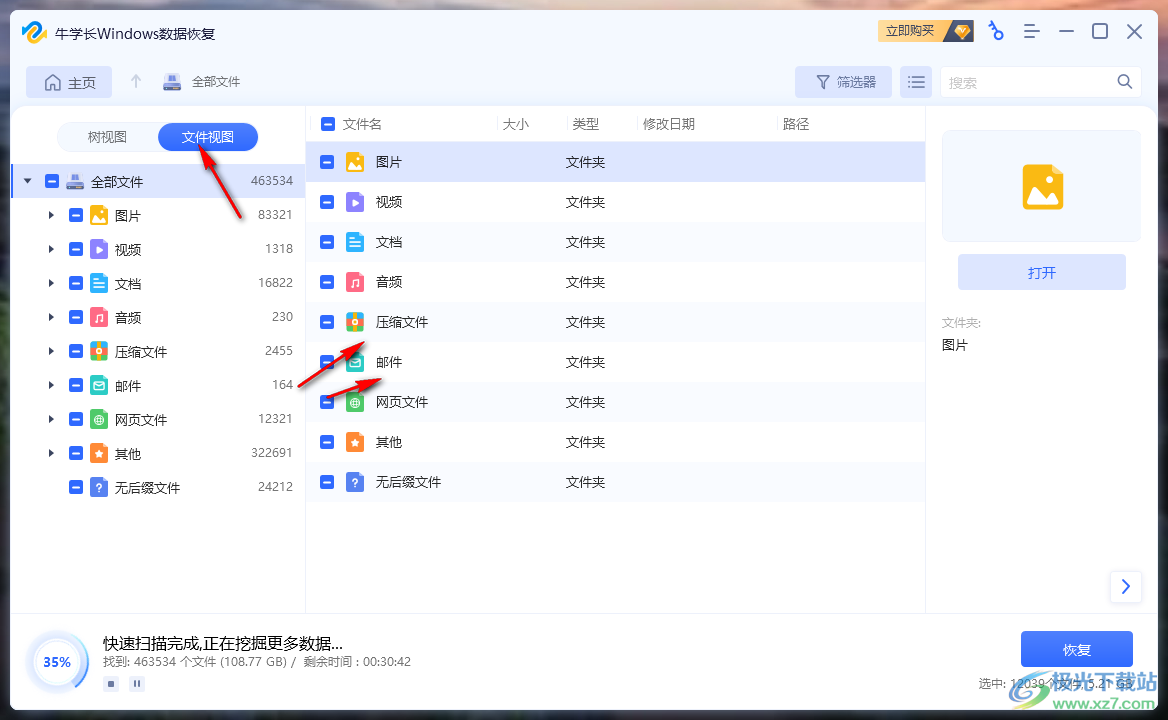Expand the 图片 tree node
The image size is (1168, 720).
pos(51,215)
